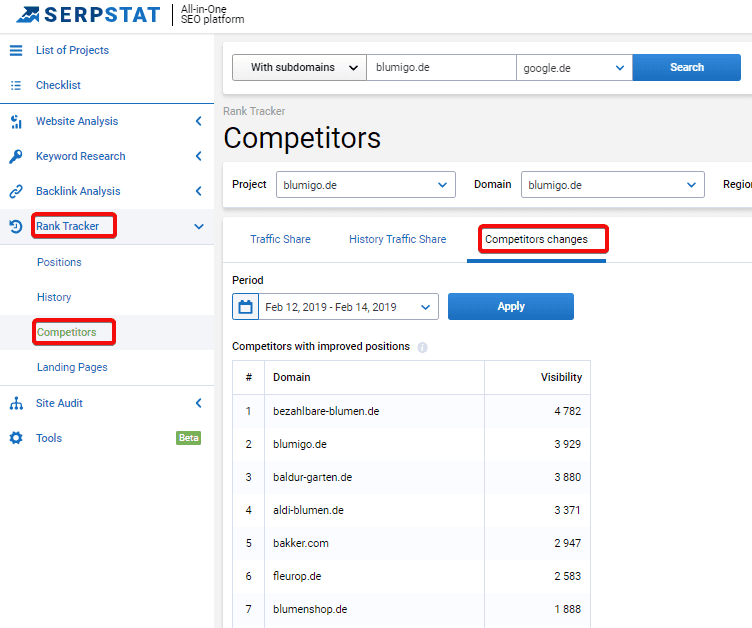This screenshot has width=752, height=628.
Task: Click the Keyword Research key icon
Action: tap(16, 156)
